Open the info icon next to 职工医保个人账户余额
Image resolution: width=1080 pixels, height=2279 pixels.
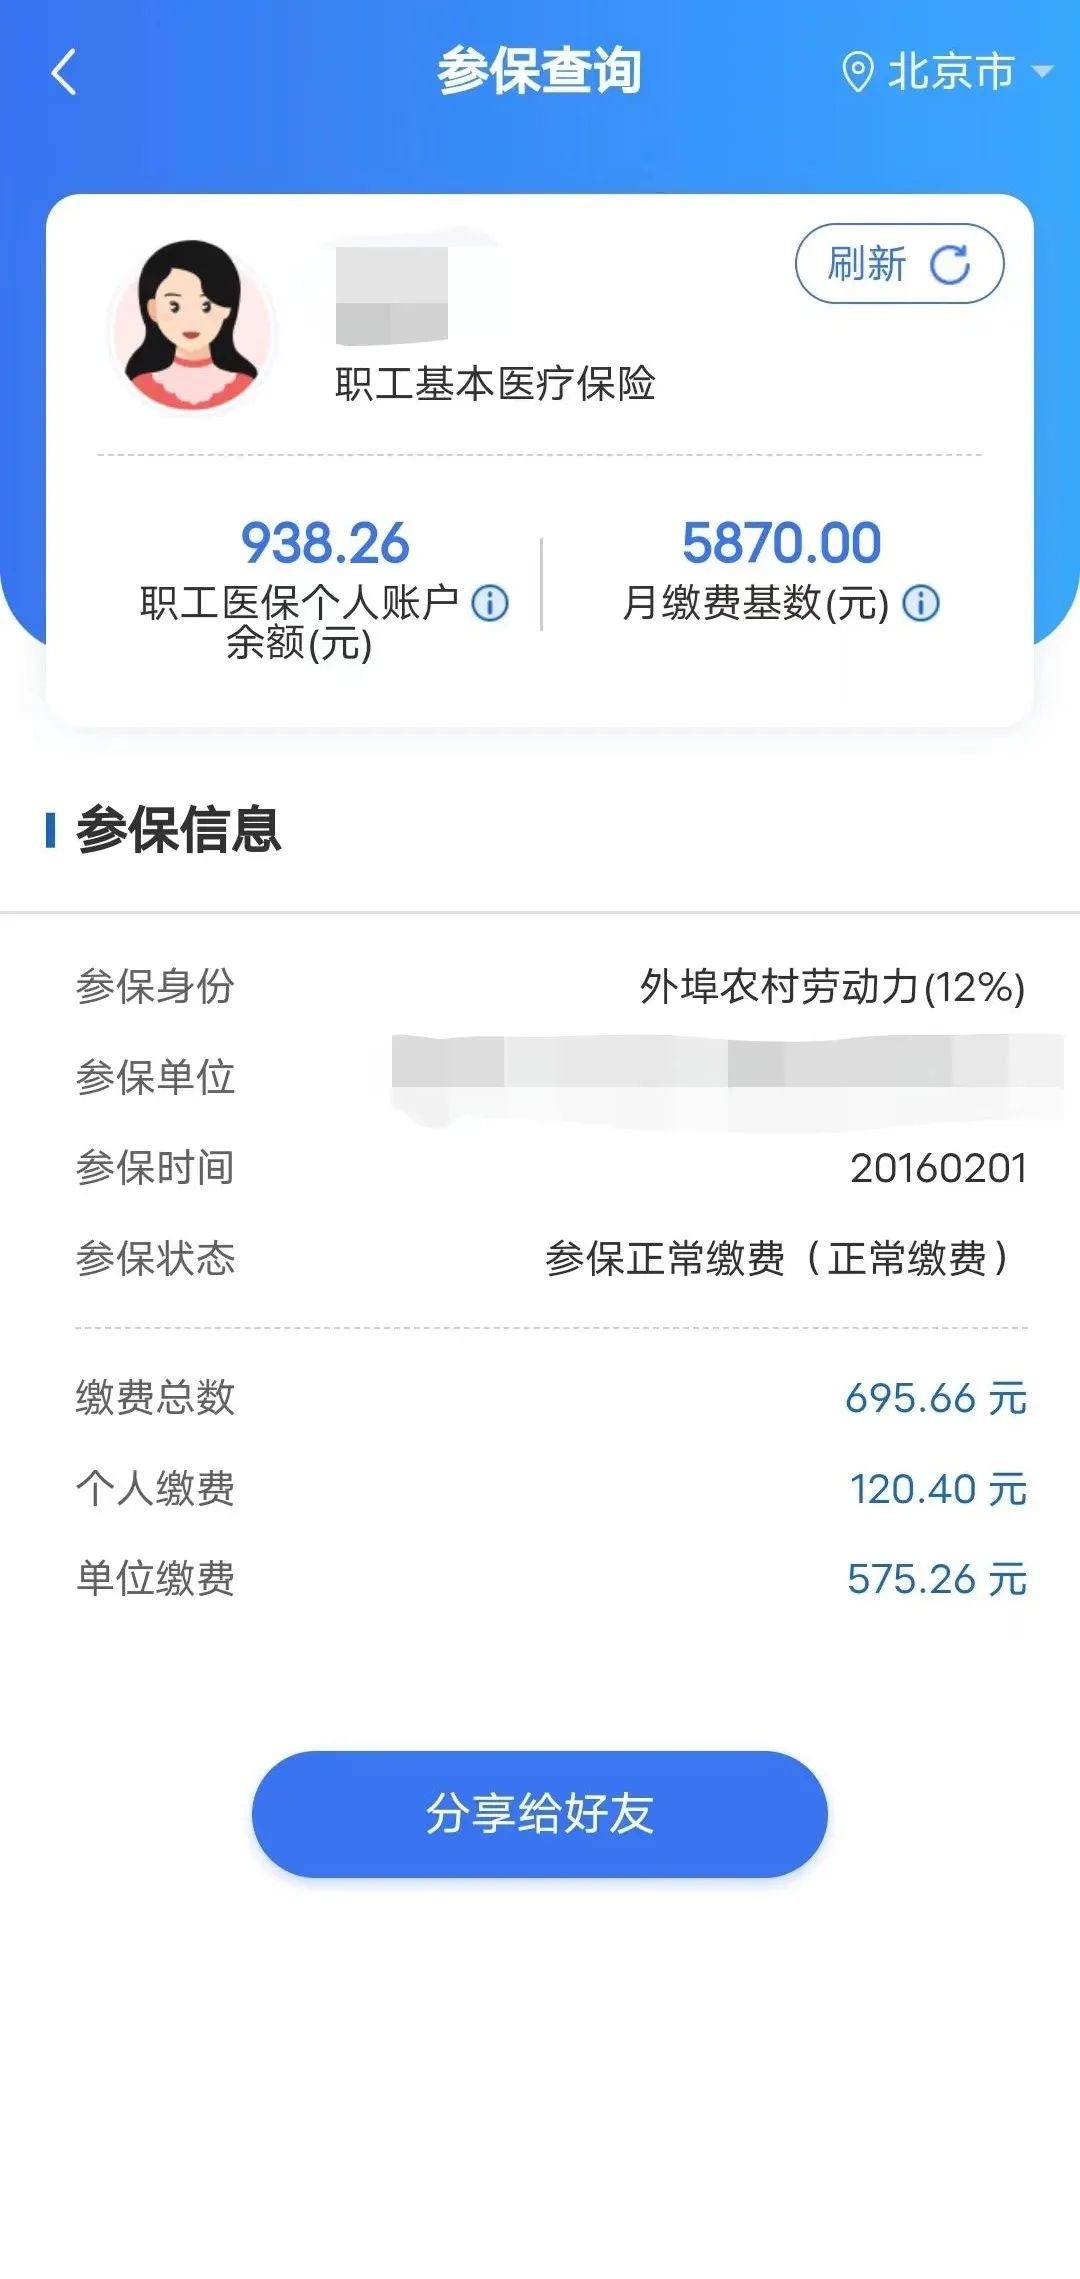coord(489,604)
